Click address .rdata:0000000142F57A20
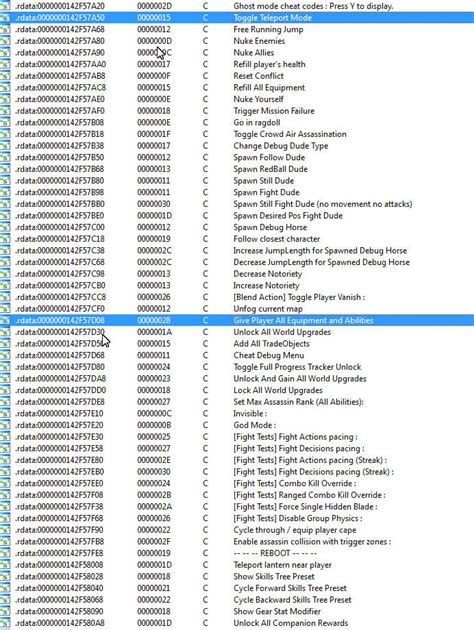Image resolution: width=474 pixels, height=630 pixels. 60,6
